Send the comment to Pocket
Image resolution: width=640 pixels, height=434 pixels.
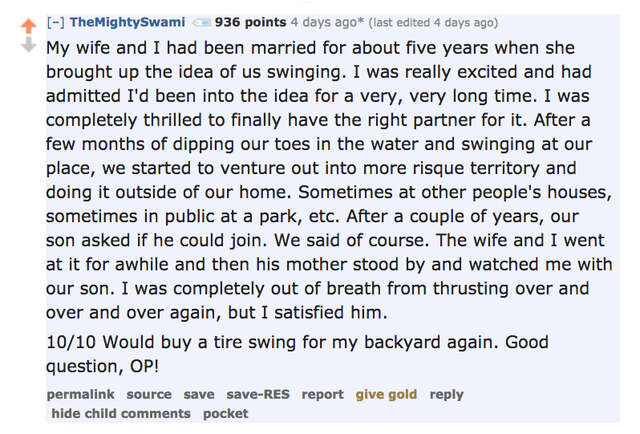(225, 413)
